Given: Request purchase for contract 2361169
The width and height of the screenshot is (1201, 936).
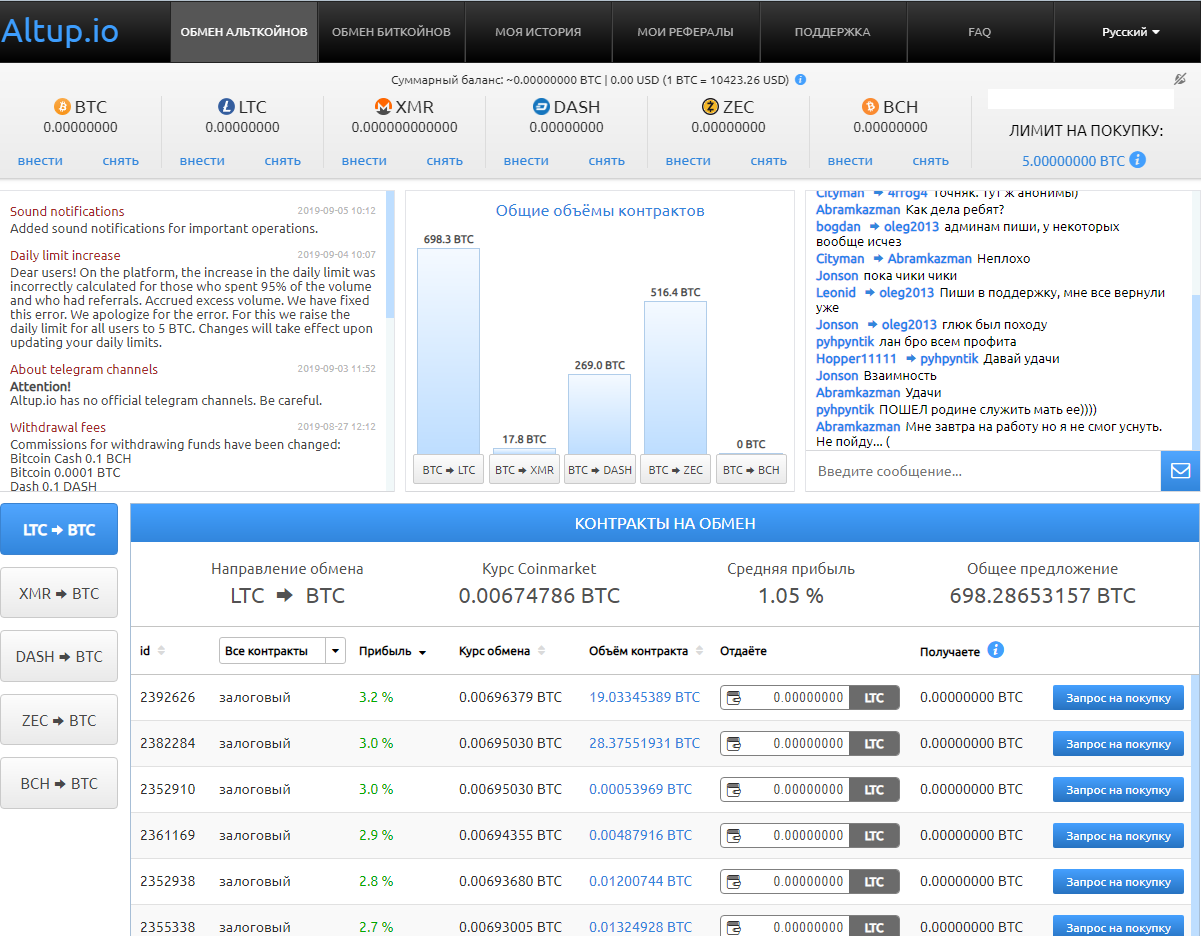Looking at the screenshot, I should (1118, 835).
